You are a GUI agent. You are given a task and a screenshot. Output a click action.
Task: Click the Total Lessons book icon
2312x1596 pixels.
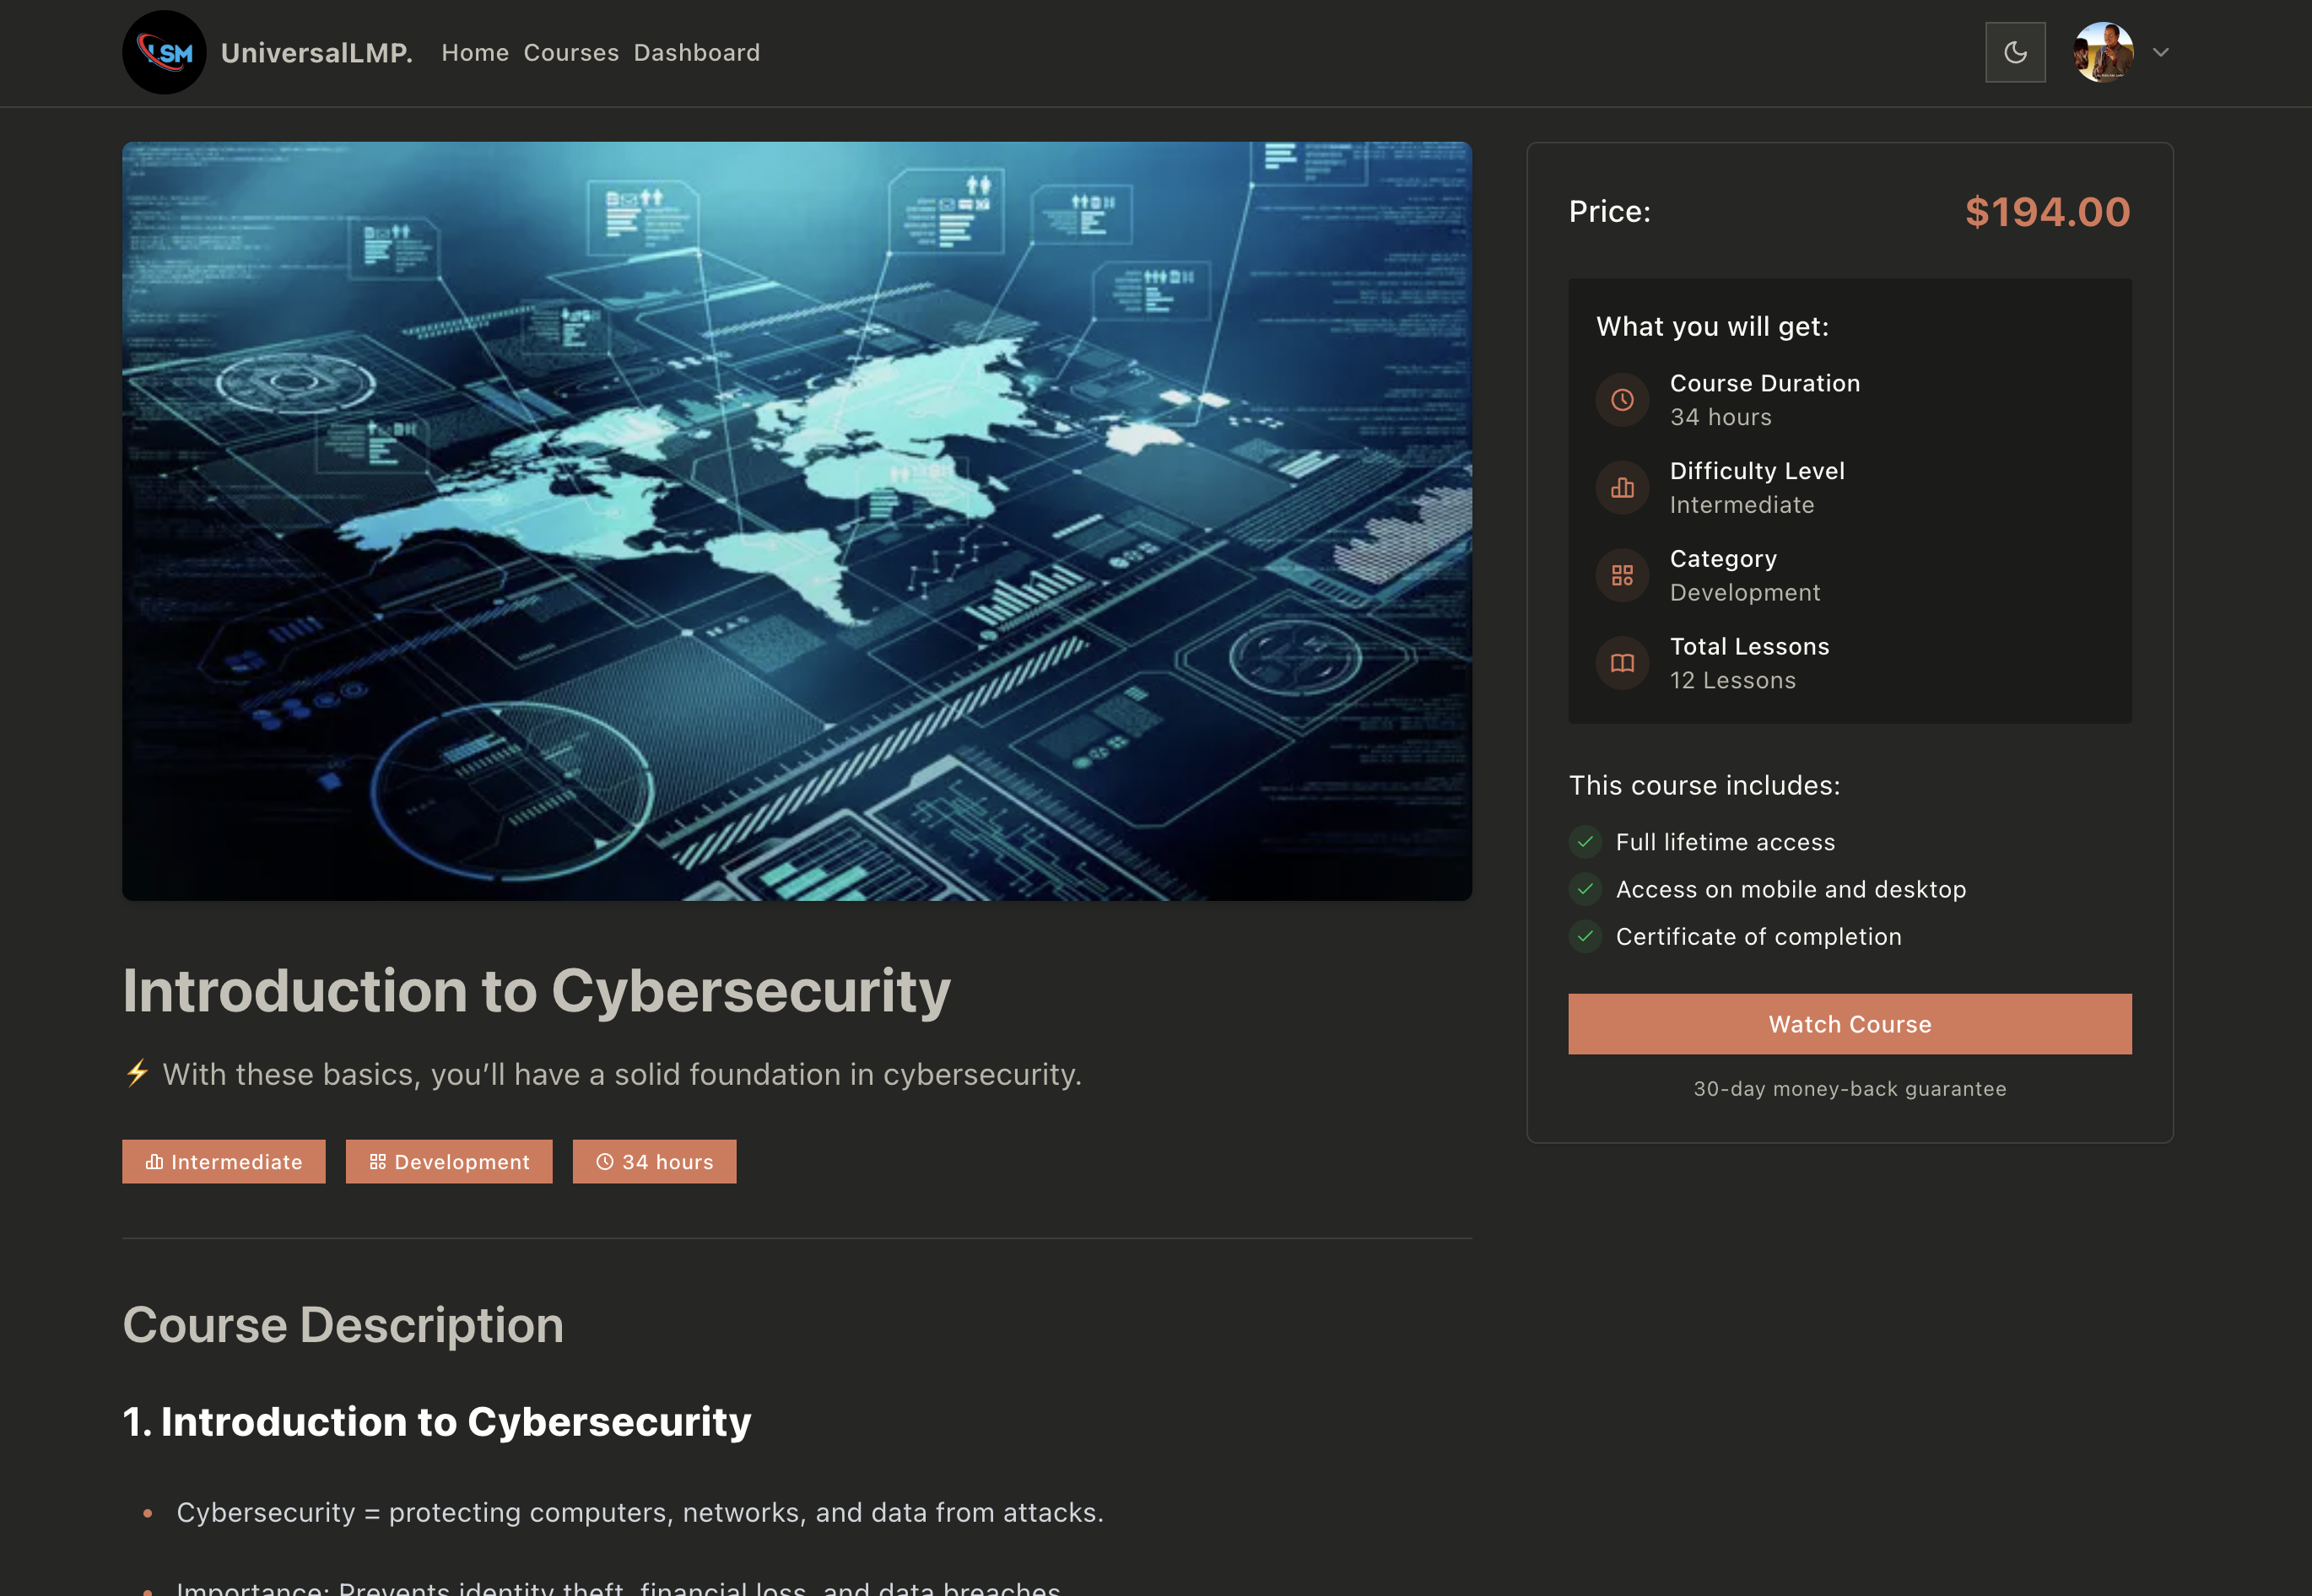pyautogui.click(x=1621, y=663)
